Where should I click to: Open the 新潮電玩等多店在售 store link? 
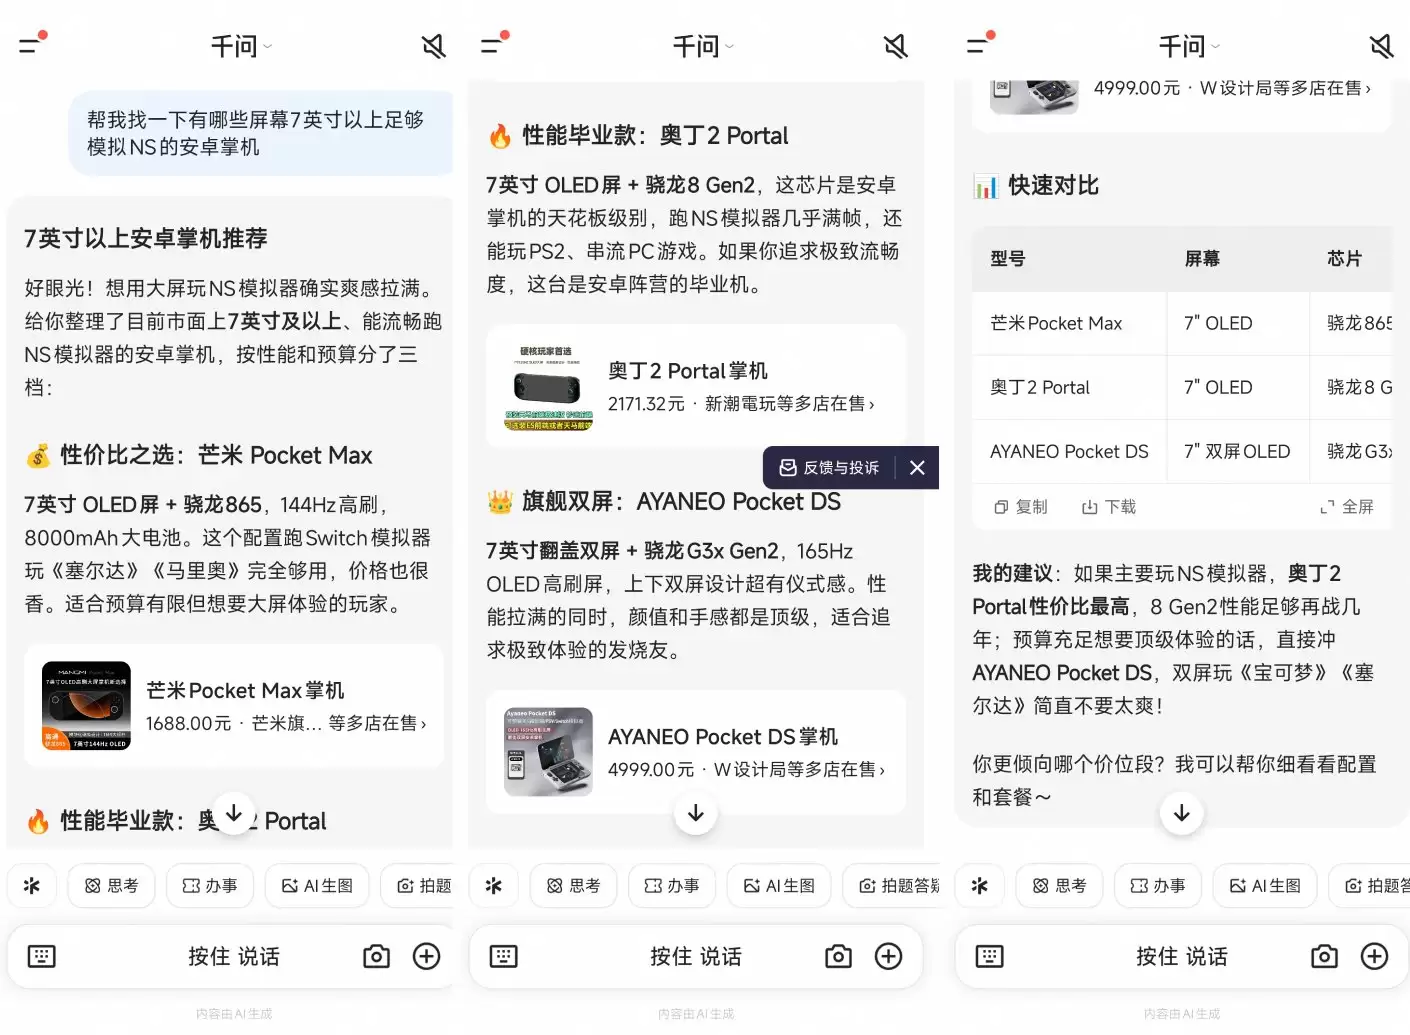[x=790, y=403]
